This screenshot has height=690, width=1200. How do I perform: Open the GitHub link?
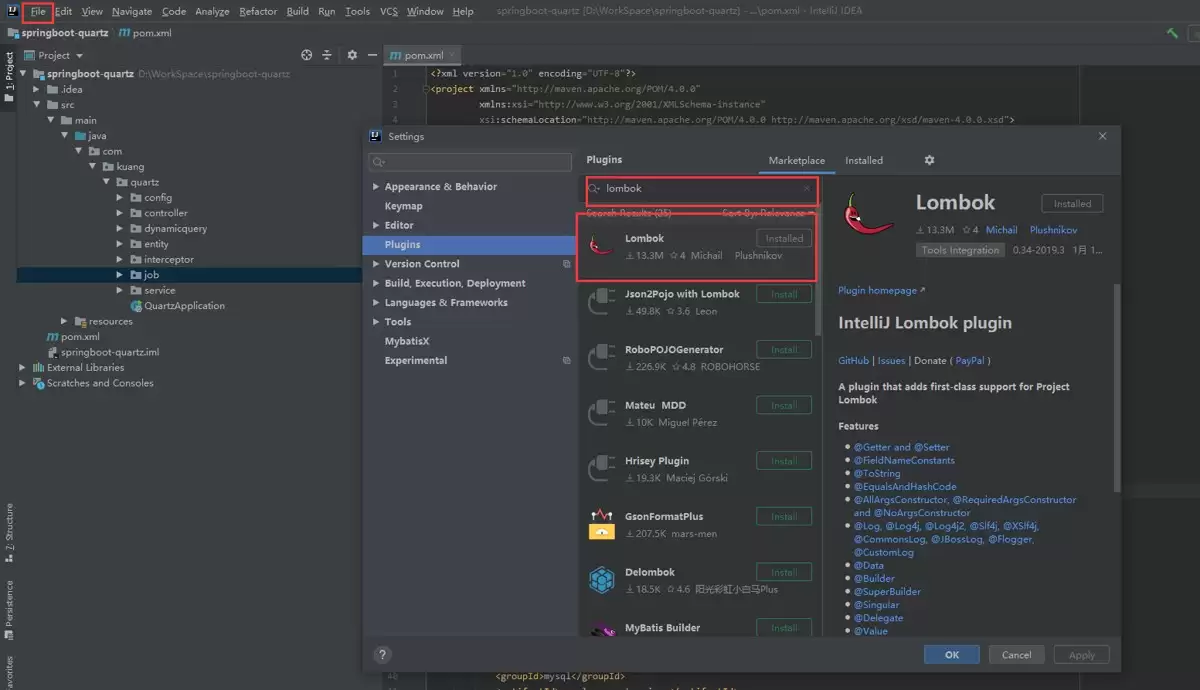tap(854, 360)
